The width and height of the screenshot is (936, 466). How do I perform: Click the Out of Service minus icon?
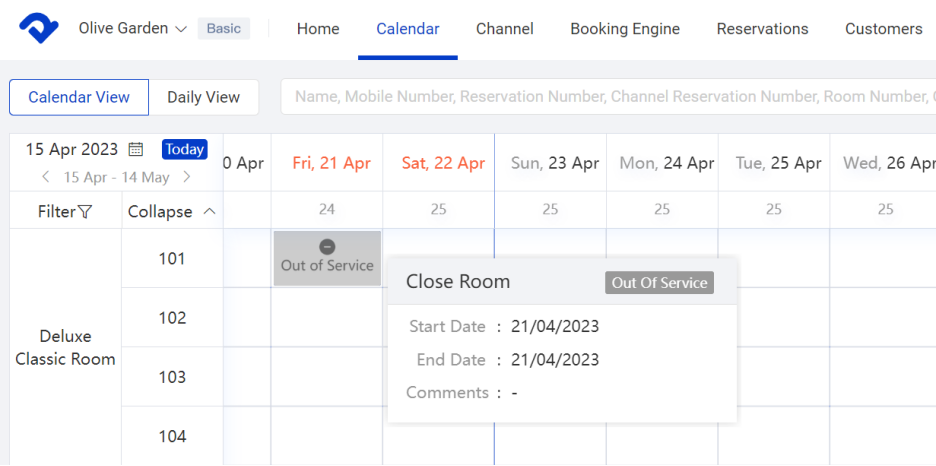[327, 247]
